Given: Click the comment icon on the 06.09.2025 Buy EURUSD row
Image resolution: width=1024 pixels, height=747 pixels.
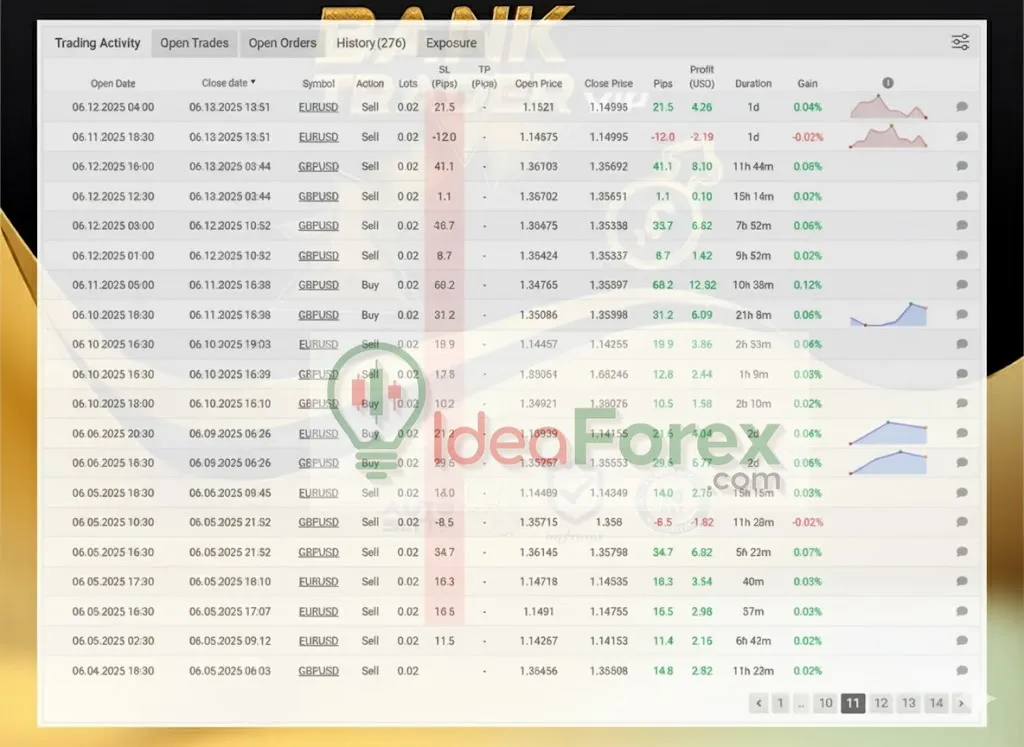Looking at the screenshot, I should pos(961,433).
